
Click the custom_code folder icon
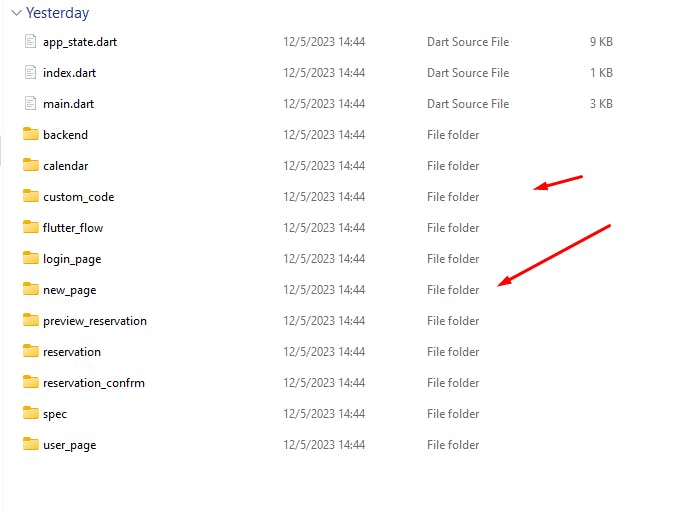click(30, 197)
